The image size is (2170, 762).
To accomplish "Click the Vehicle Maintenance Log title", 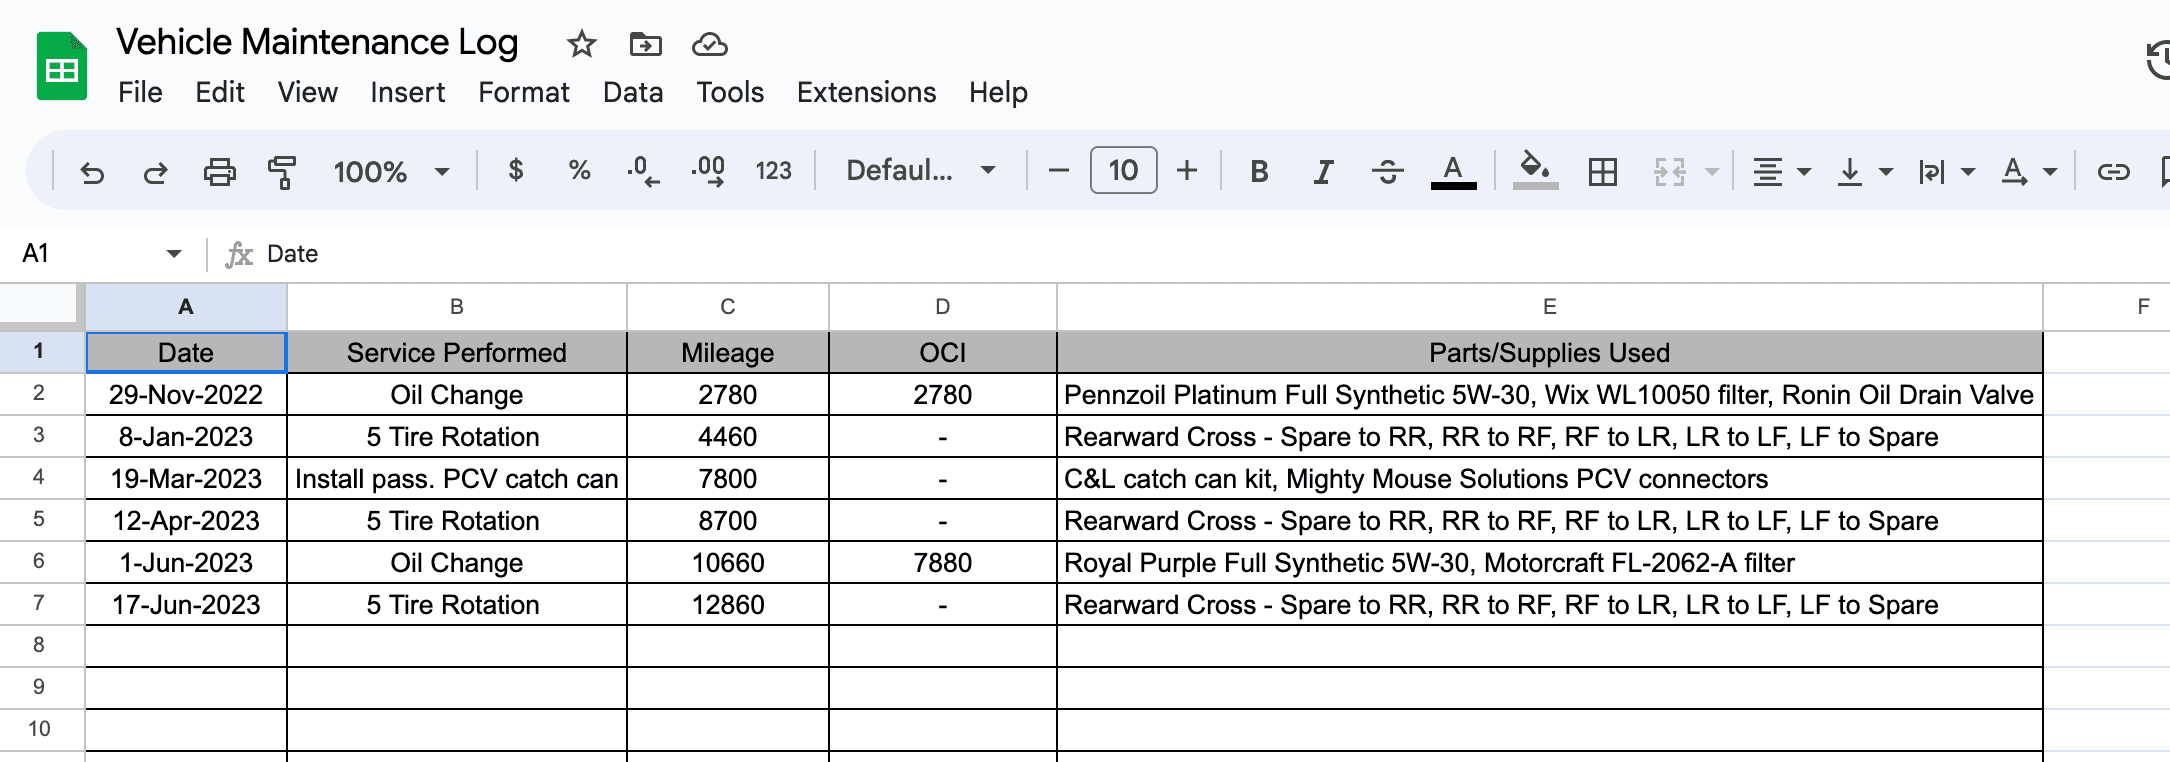I will click(x=317, y=42).
